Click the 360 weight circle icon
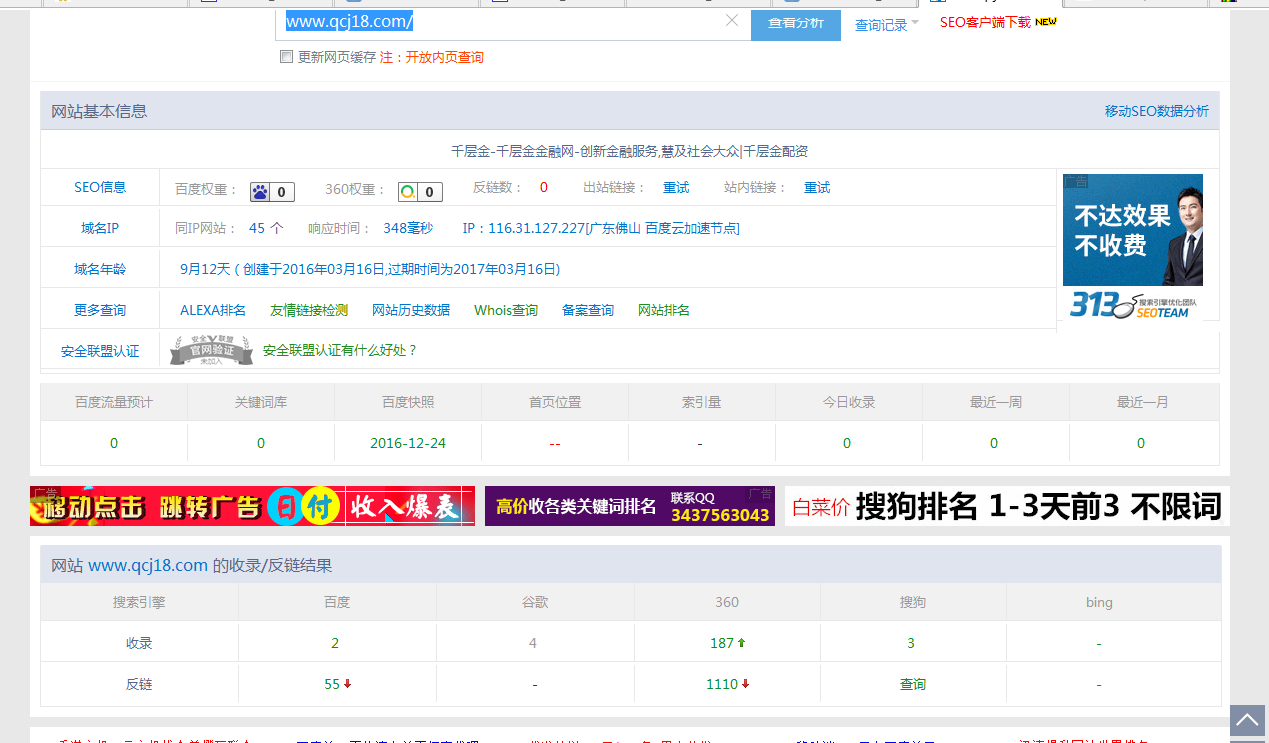The width and height of the screenshot is (1269, 743). tap(408, 192)
